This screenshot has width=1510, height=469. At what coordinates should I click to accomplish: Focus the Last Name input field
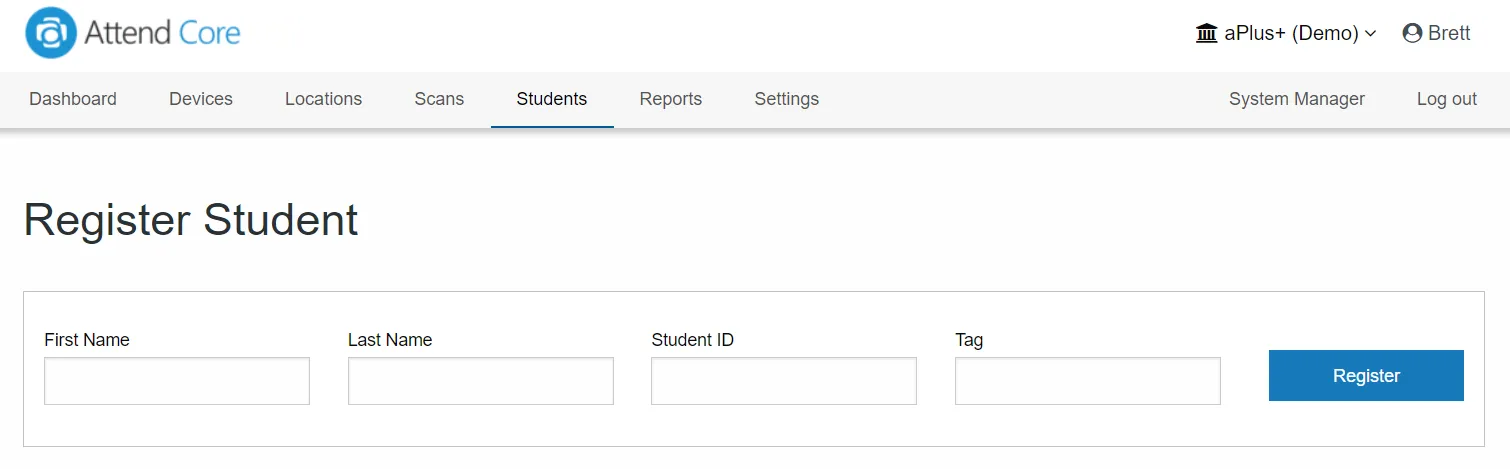(x=481, y=381)
